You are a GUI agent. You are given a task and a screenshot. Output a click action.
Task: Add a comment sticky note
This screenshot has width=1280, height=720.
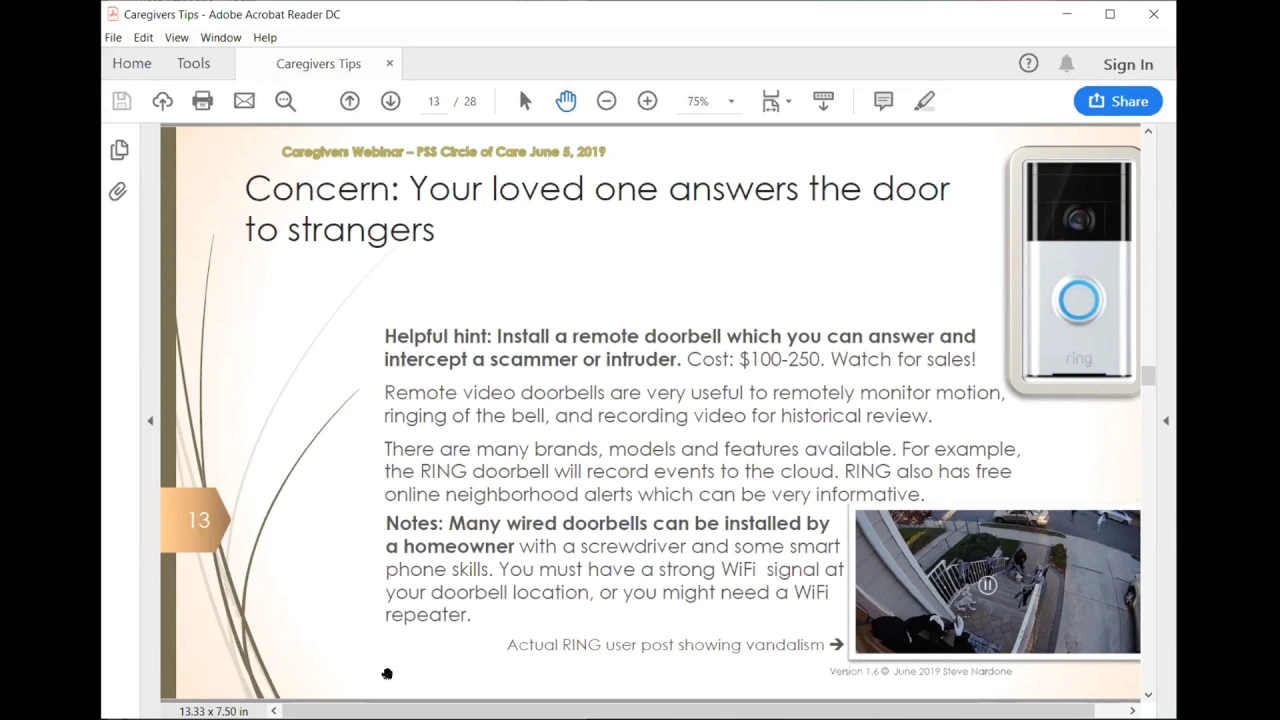pyautogui.click(x=883, y=101)
